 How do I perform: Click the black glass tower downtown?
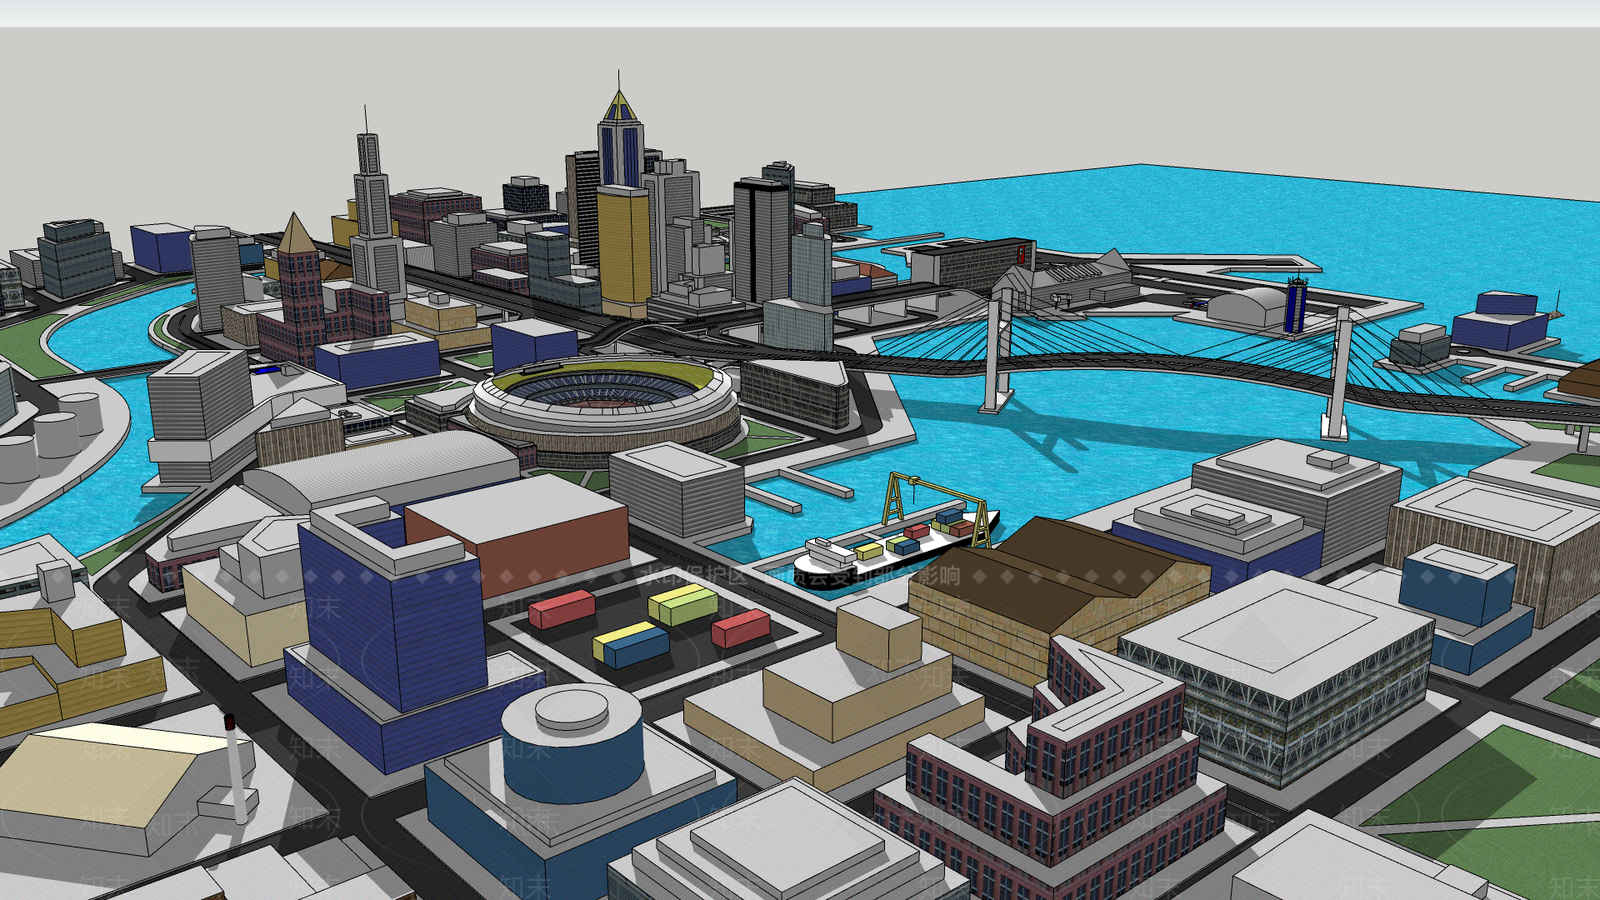[761, 240]
